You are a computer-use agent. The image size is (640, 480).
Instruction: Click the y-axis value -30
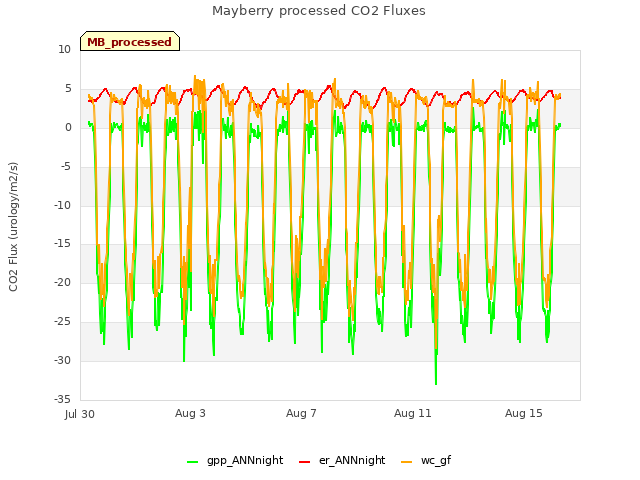click(x=62, y=360)
